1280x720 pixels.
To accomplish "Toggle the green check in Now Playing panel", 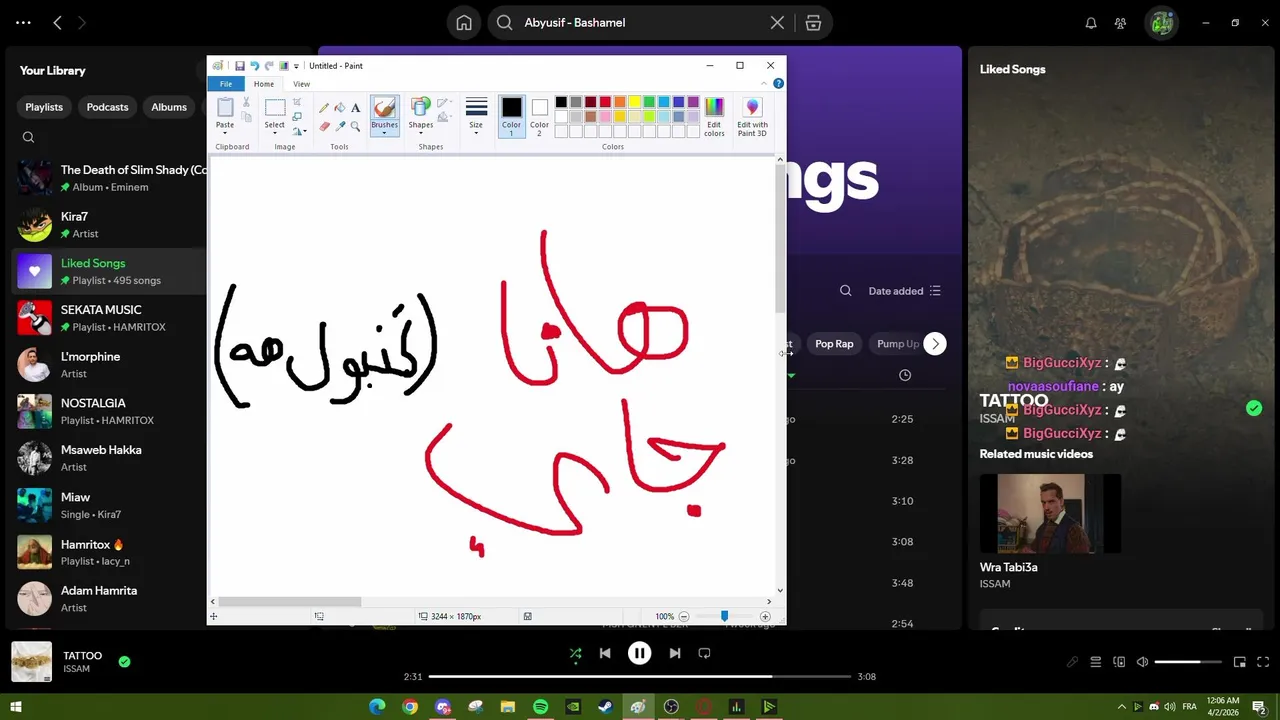I will click(x=1254, y=408).
